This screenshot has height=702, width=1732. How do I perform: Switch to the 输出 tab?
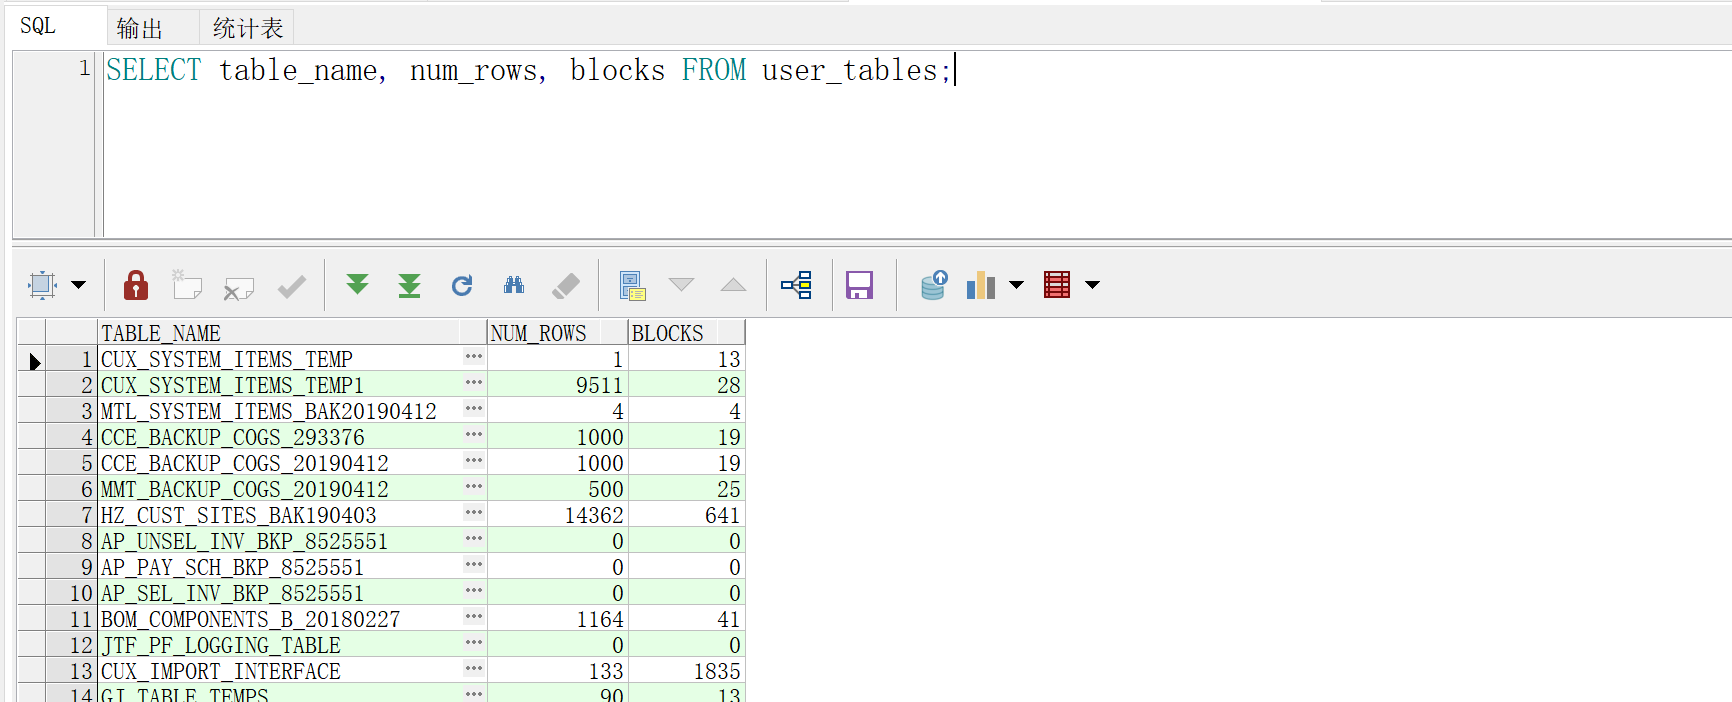pos(140,28)
